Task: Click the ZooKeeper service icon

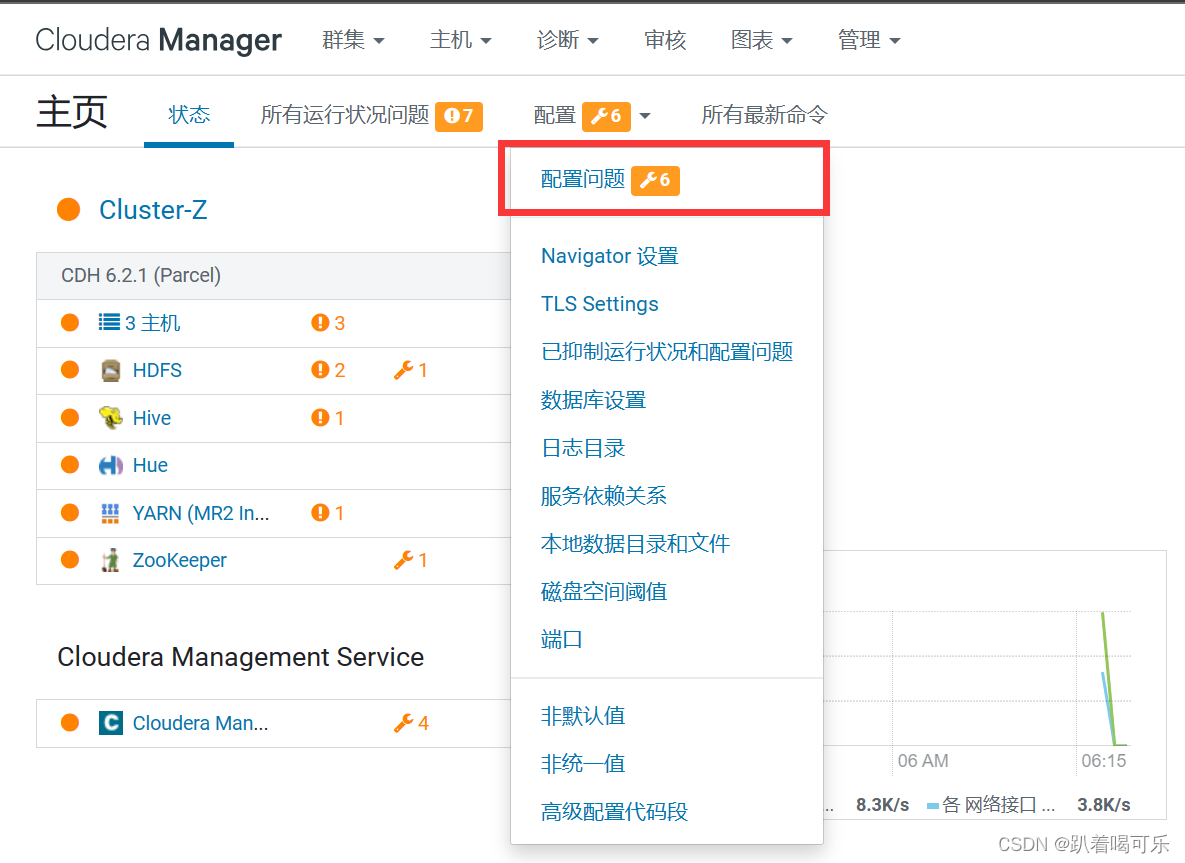Action: point(110,560)
